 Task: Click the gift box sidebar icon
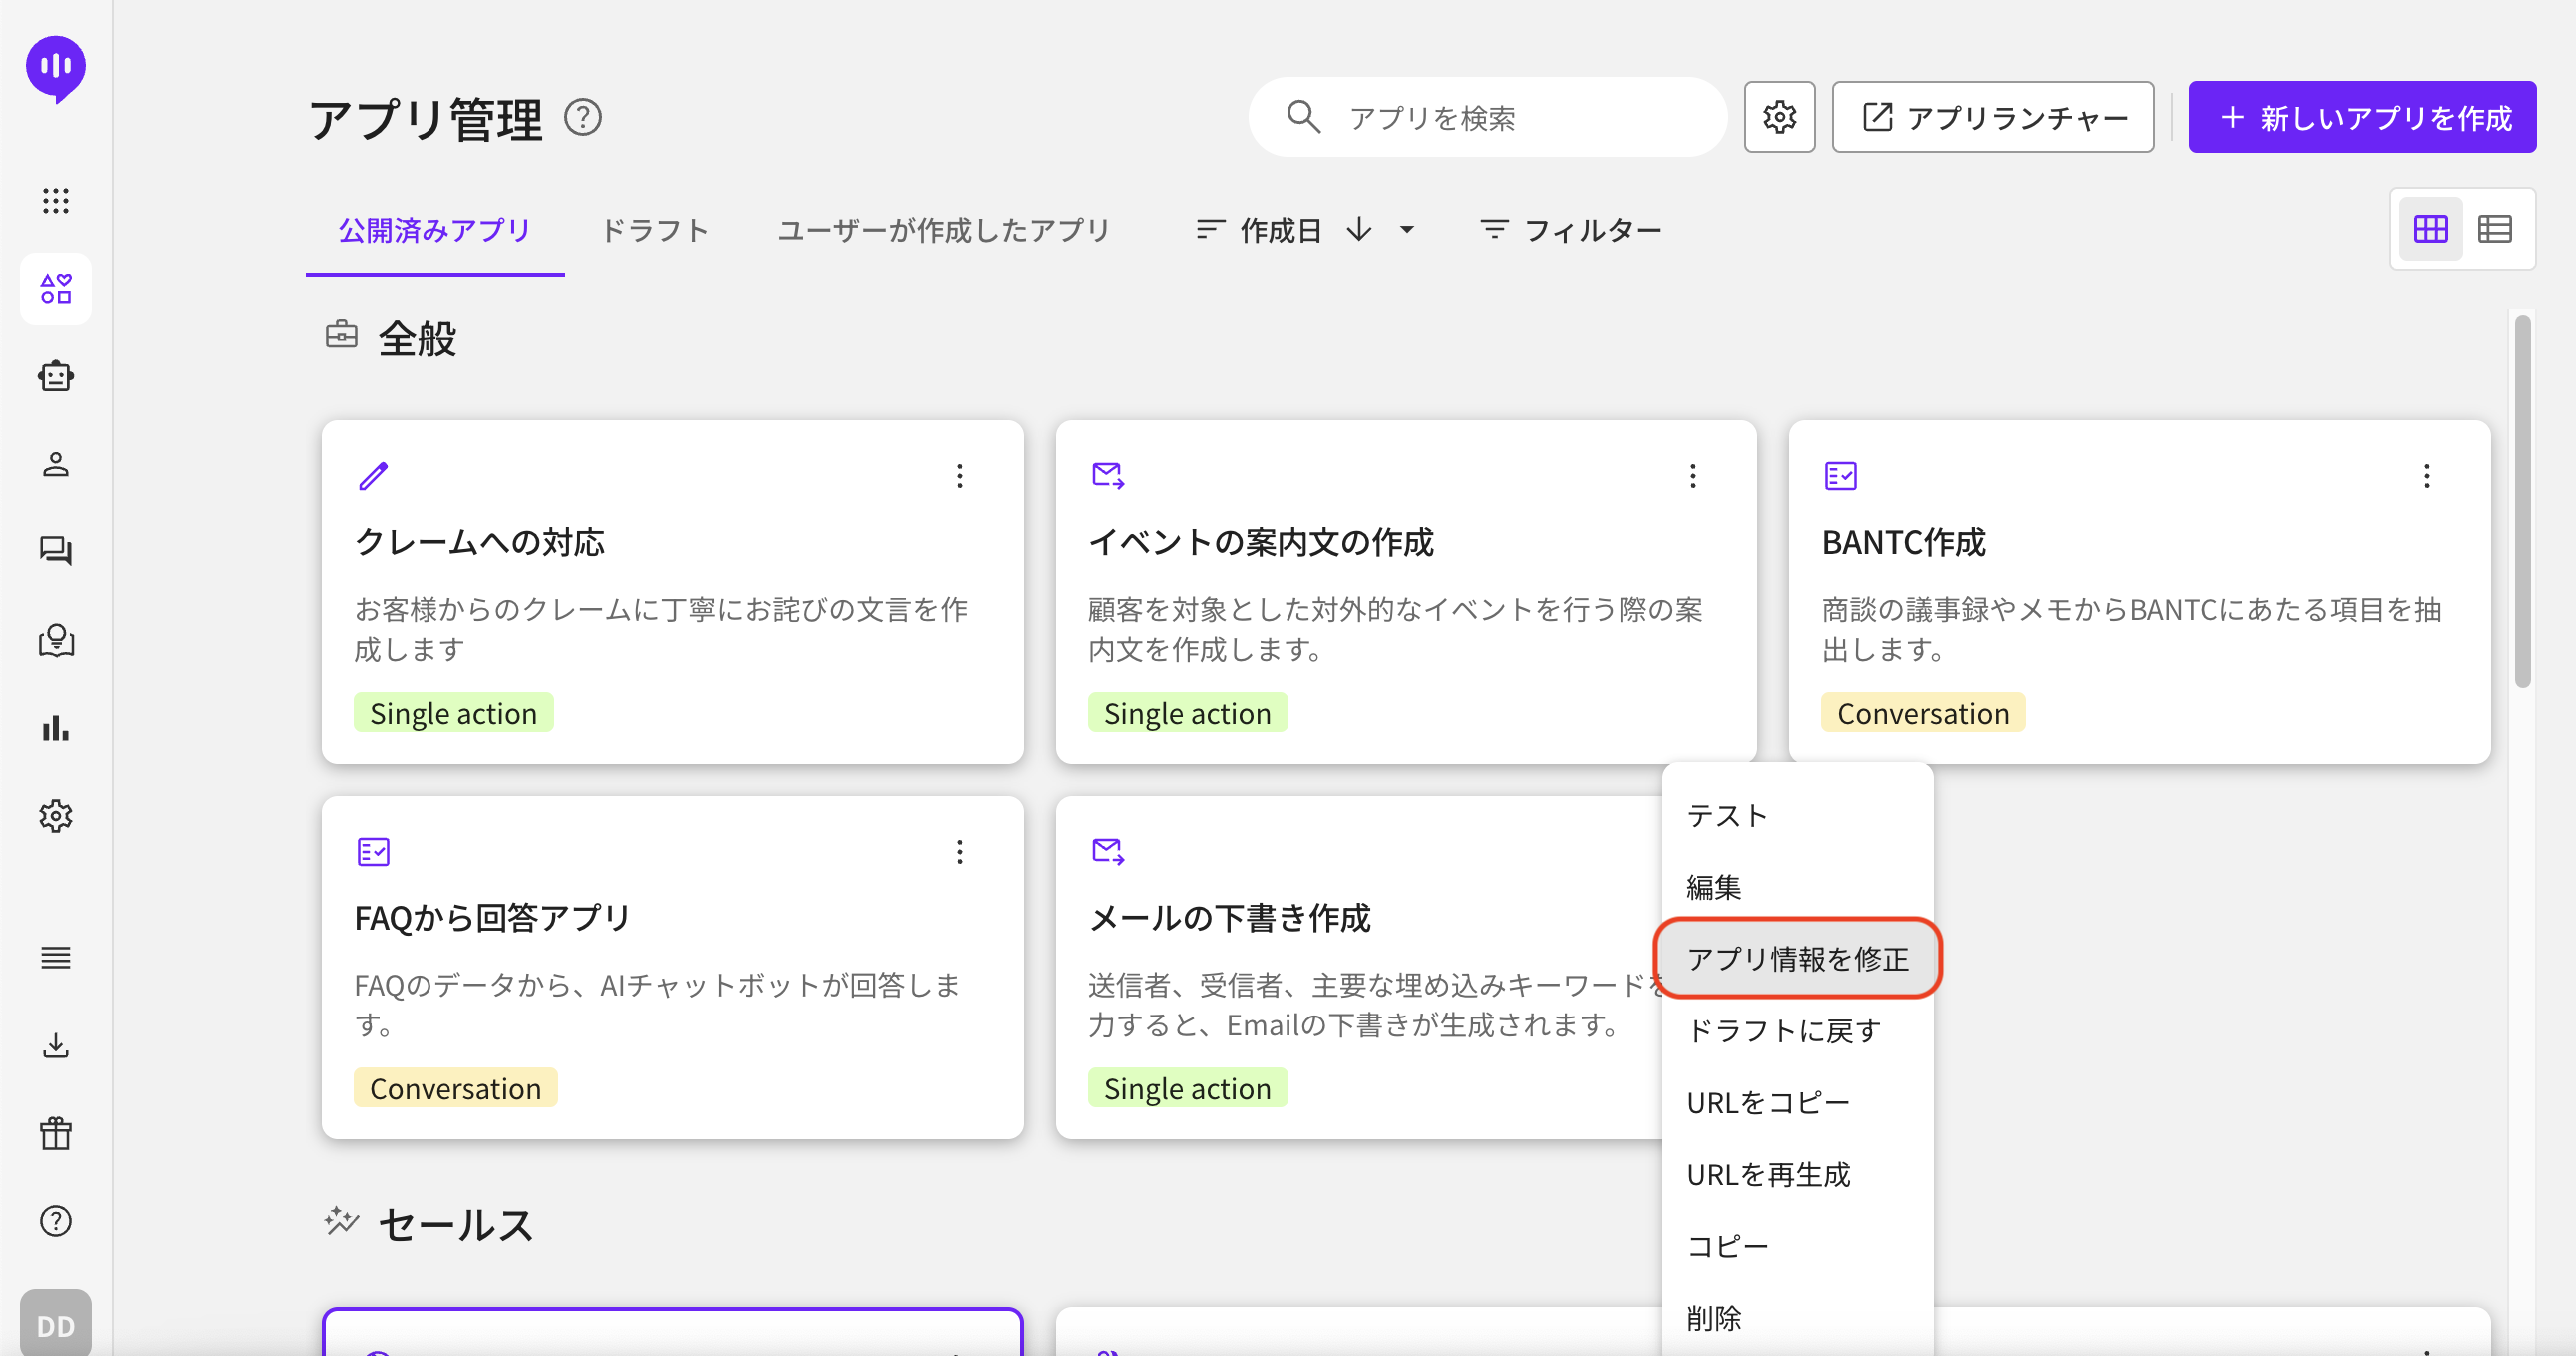click(56, 1133)
